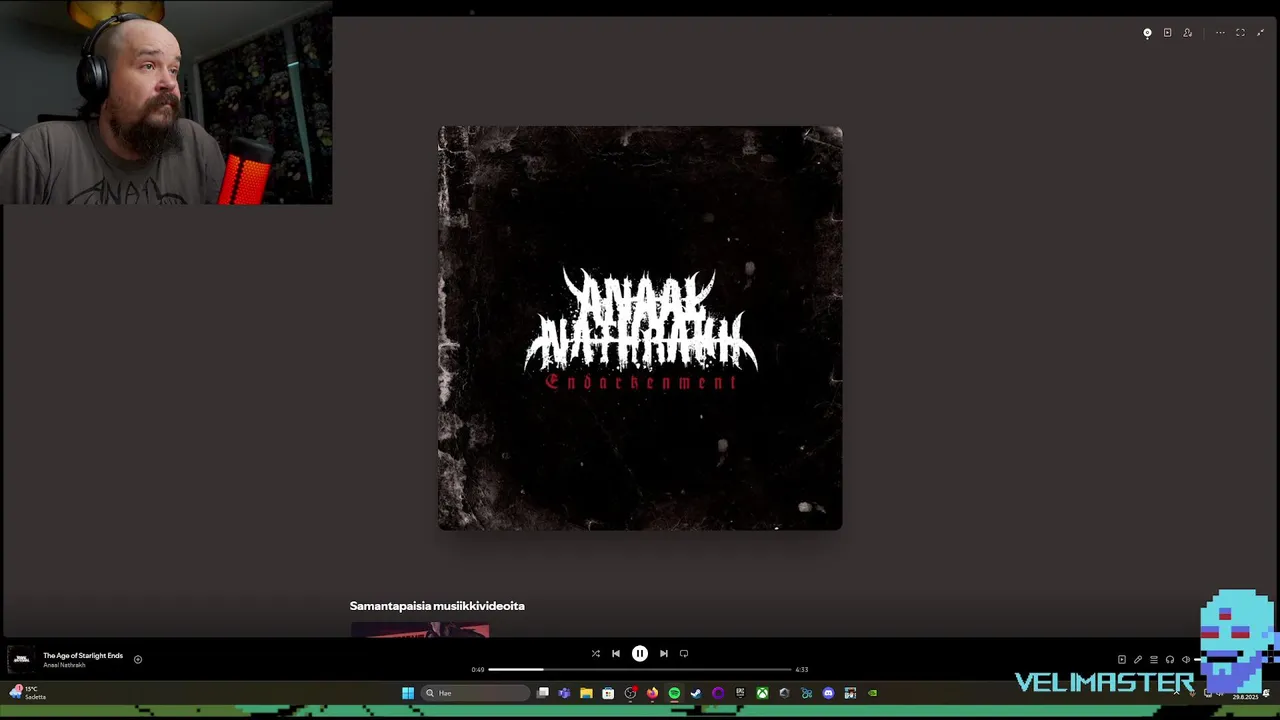The width and height of the screenshot is (1280, 720).
Task: Open Task View in taskbar
Action: tap(543, 693)
